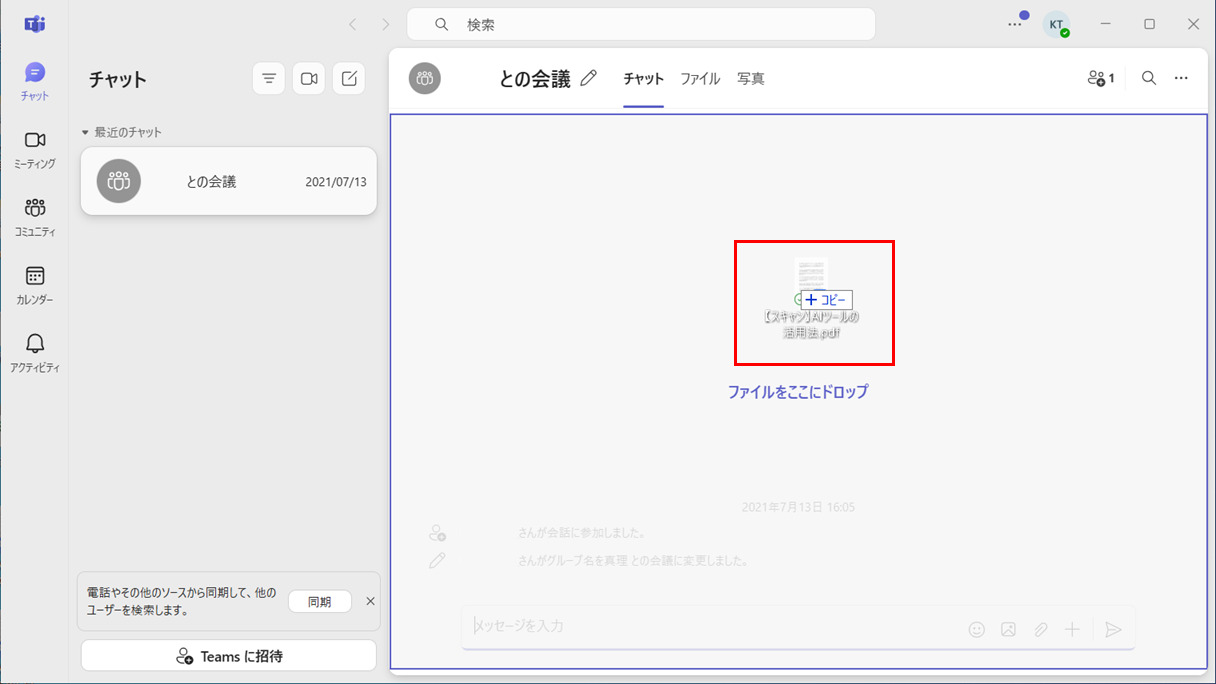Open more options (…) in the chat header

[1181, 77]
